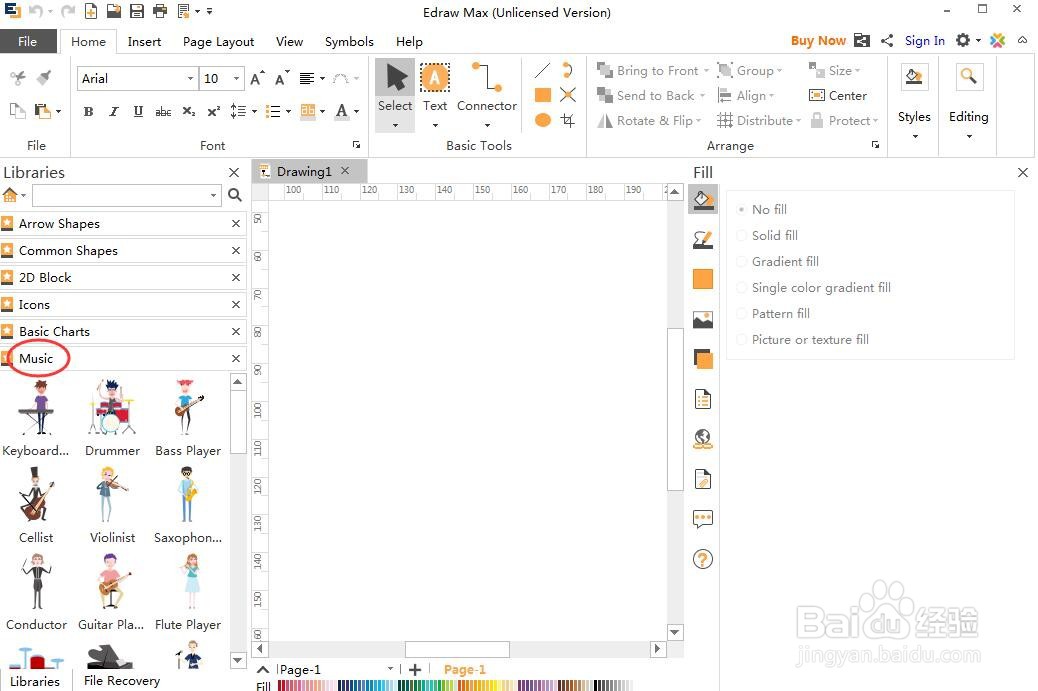This screenshot has height=691, width=1038.
Task: Close the Fill panel
Action: 1023,172
